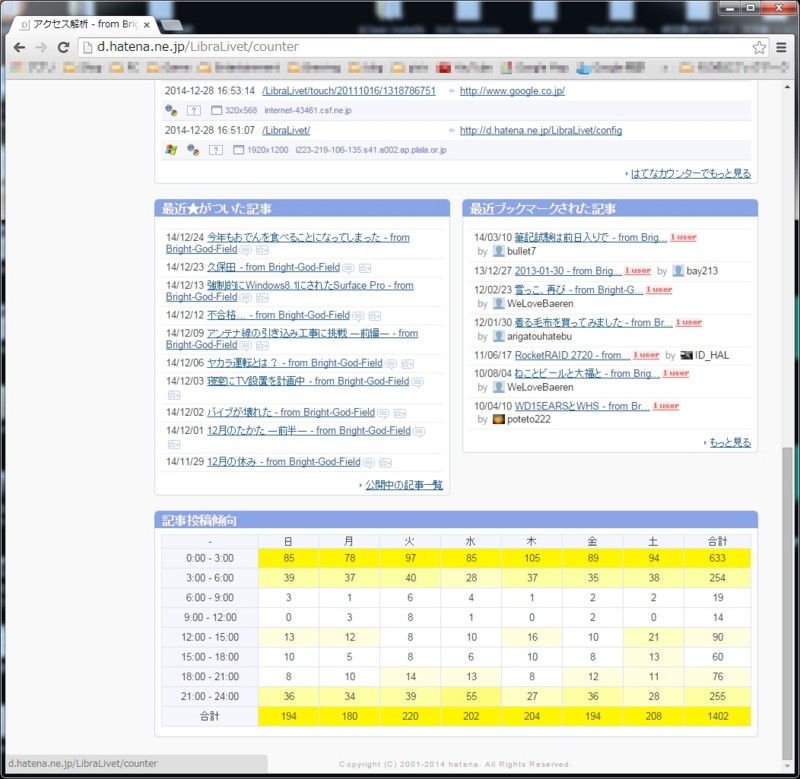The height and width of the screenshot is (779, 800).
Task: Click the comment icon after バイブが壊れた entry
Action: click(383, 413)
